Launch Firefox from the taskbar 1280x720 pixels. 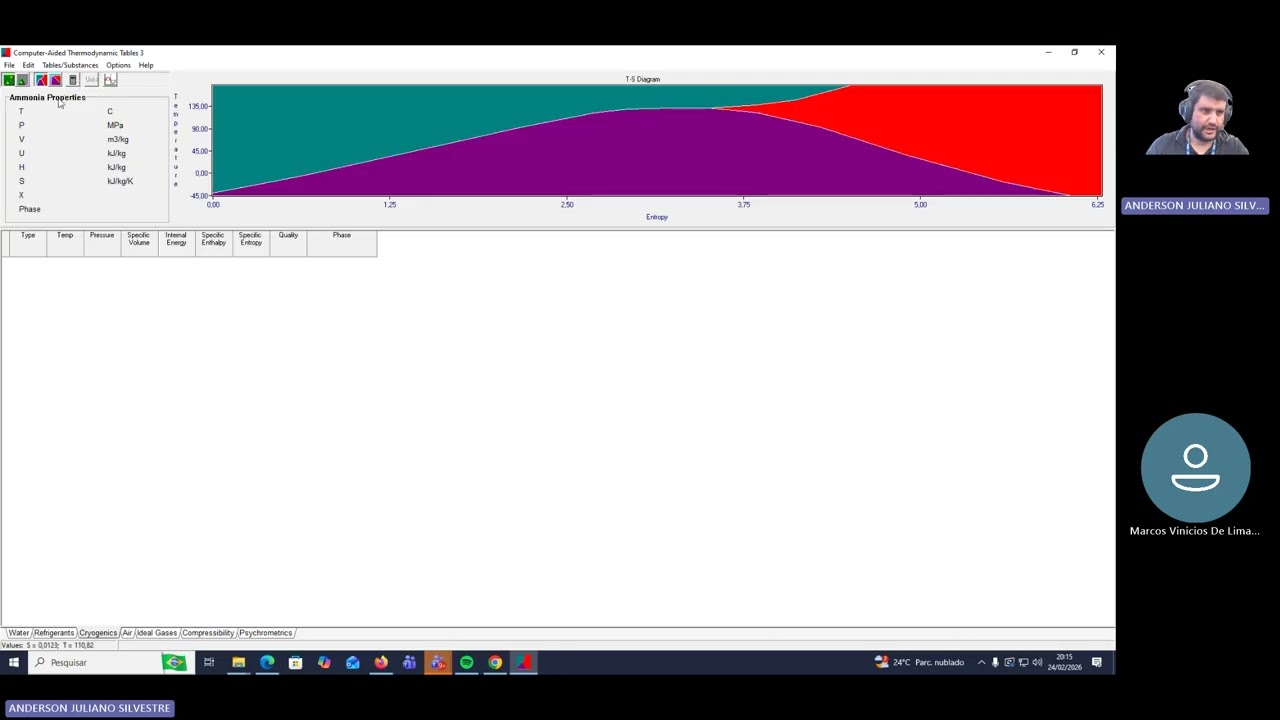coord(381,662)
